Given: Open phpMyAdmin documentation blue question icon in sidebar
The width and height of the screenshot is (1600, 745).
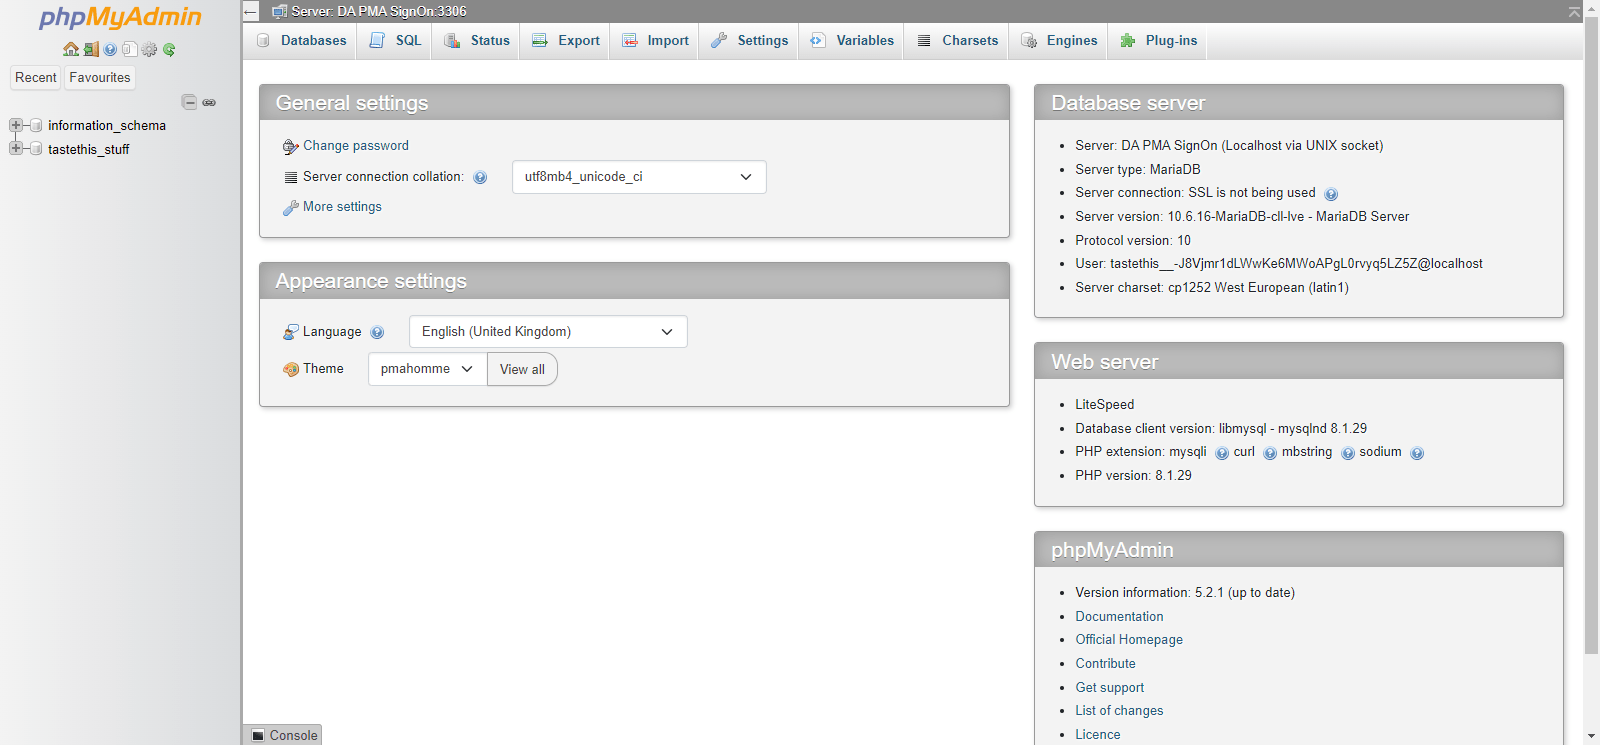Looking at the screenshot, I should [110, 49].
